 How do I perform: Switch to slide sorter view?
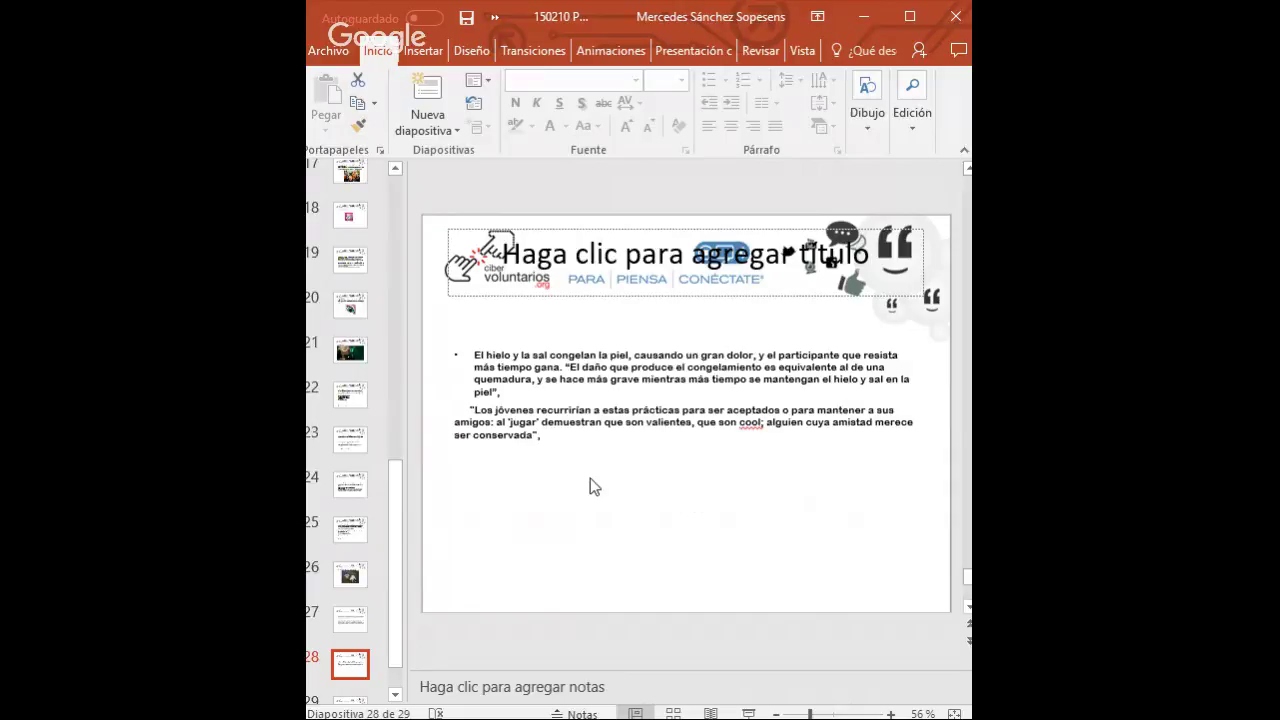coord(673,714)
